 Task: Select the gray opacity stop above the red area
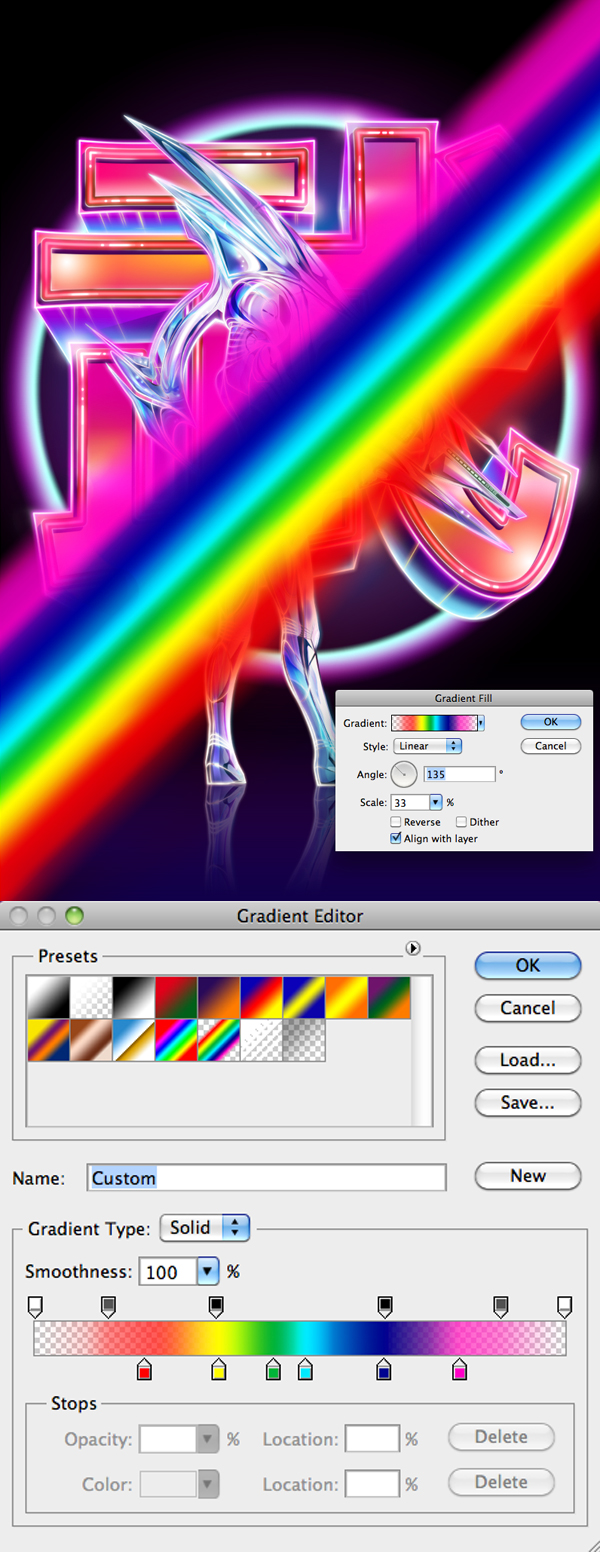109,1306
